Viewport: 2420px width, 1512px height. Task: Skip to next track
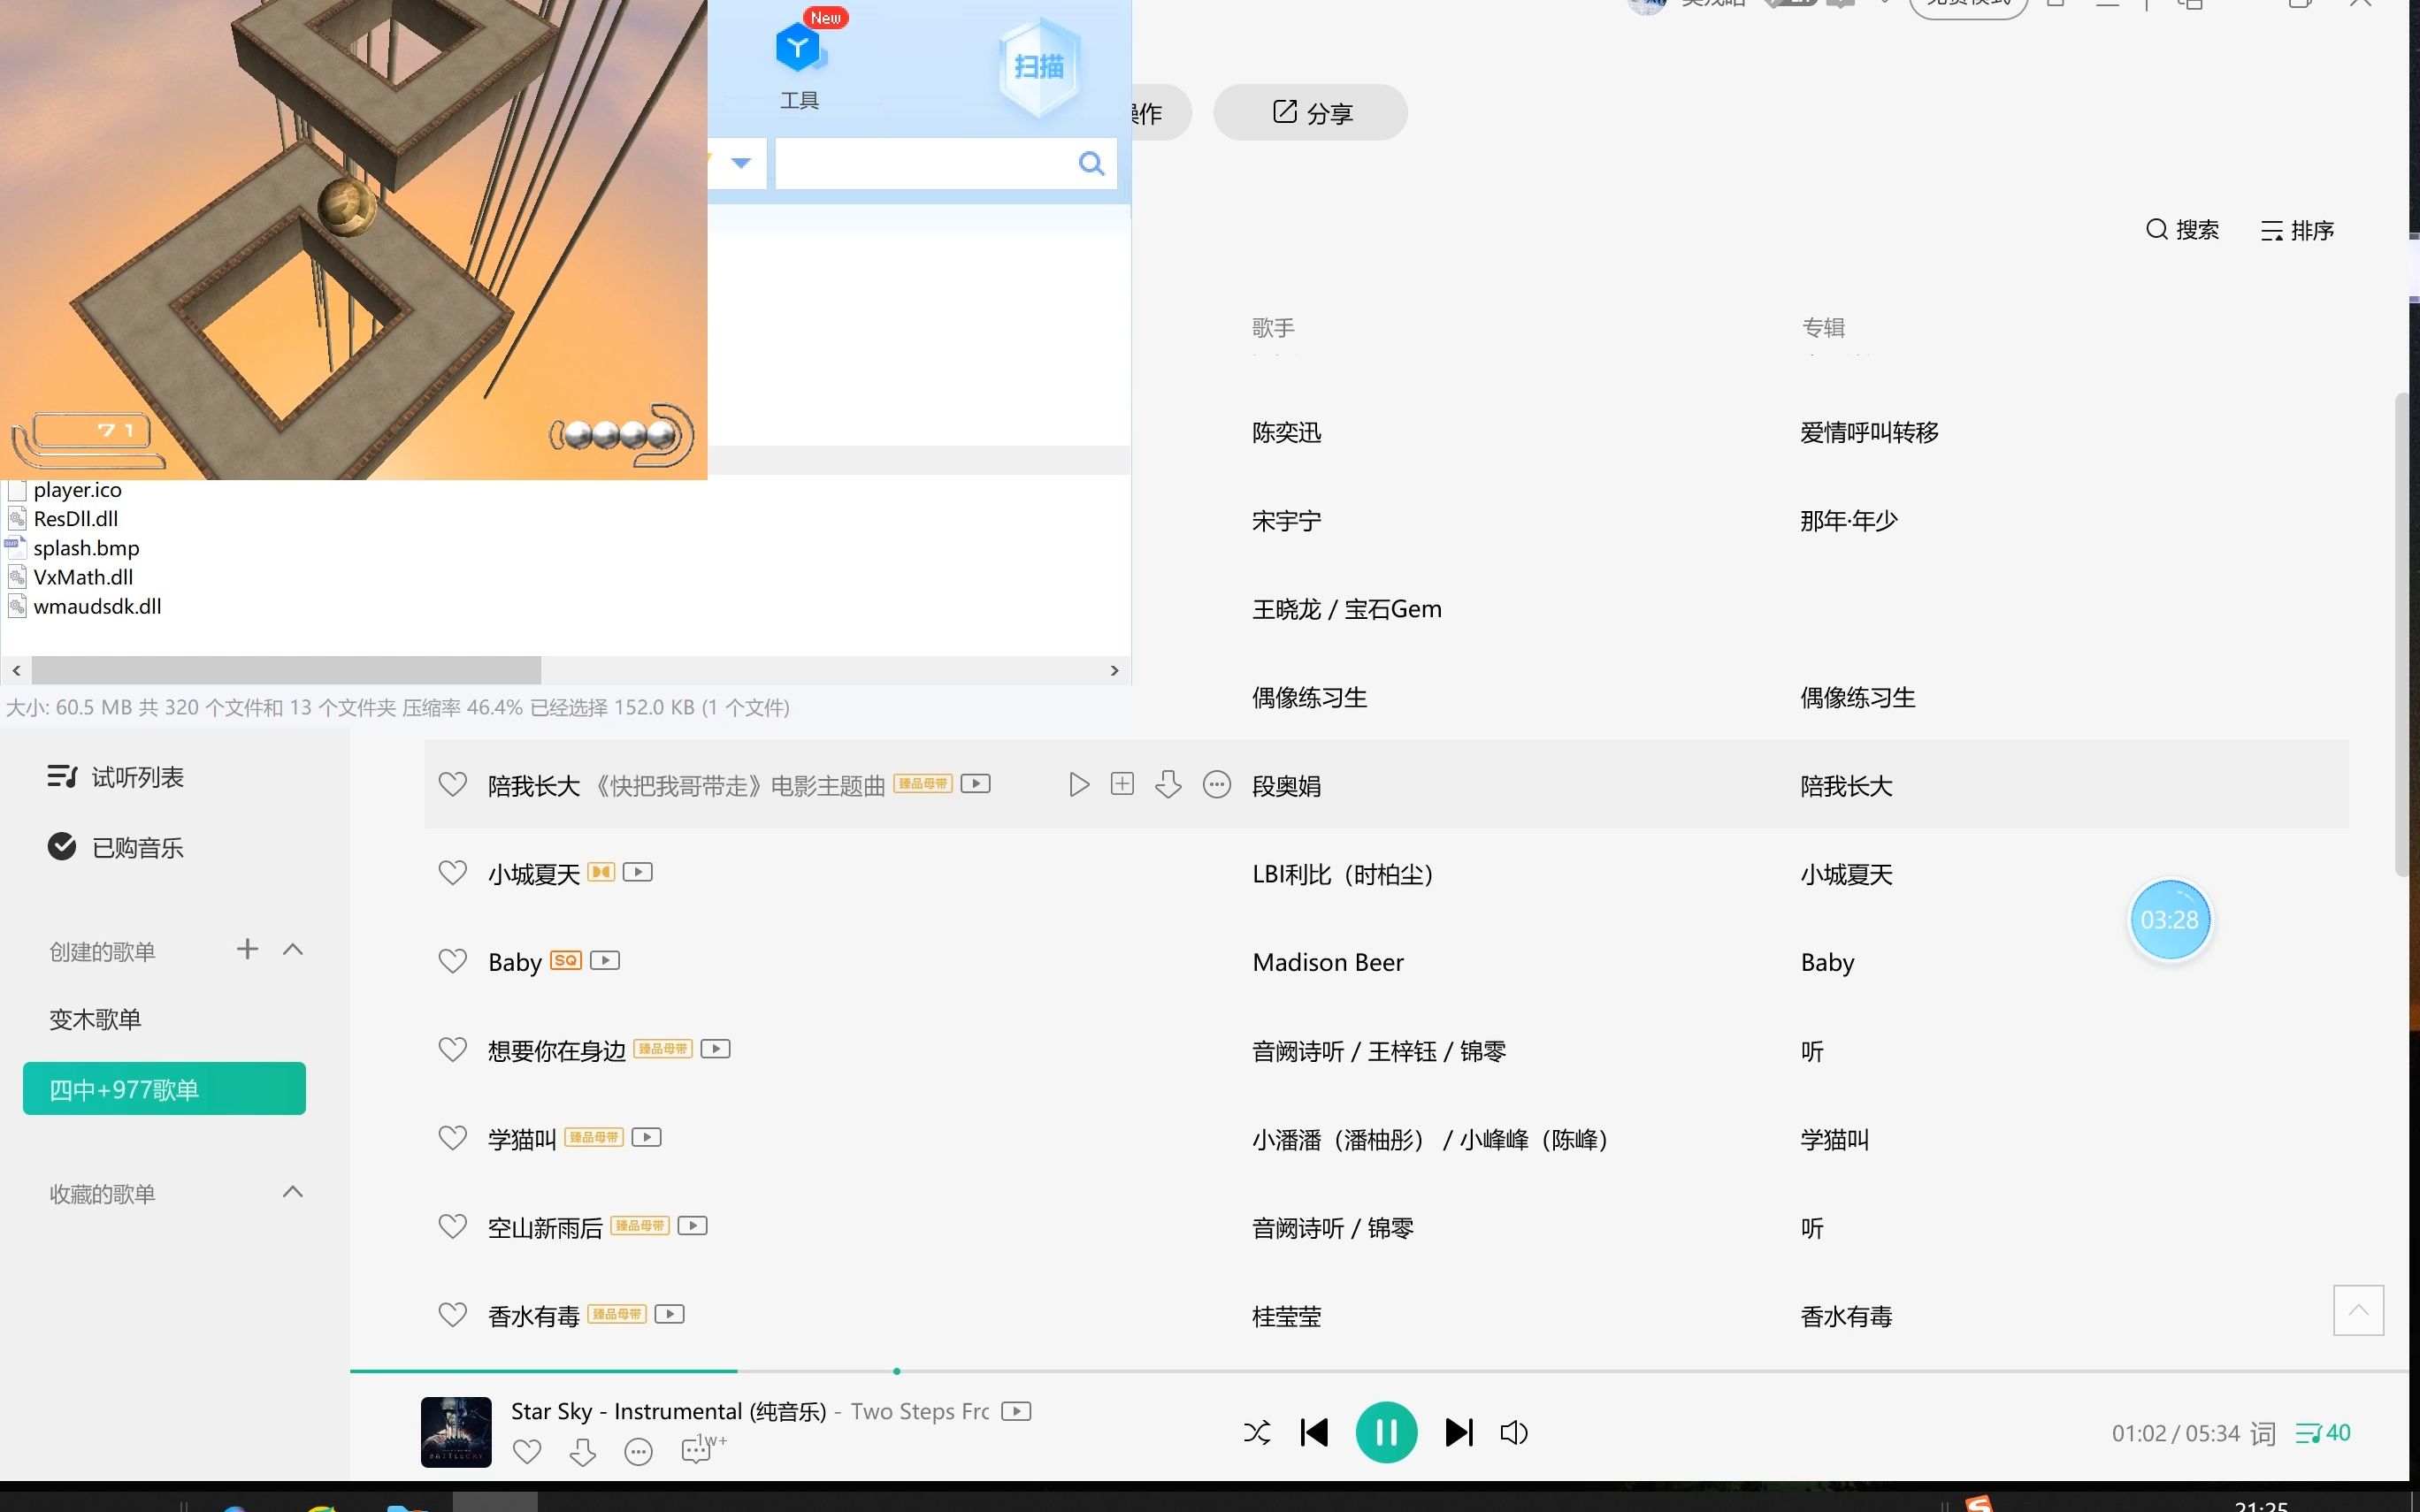pyautogui.click(x=1459, y=1433)
